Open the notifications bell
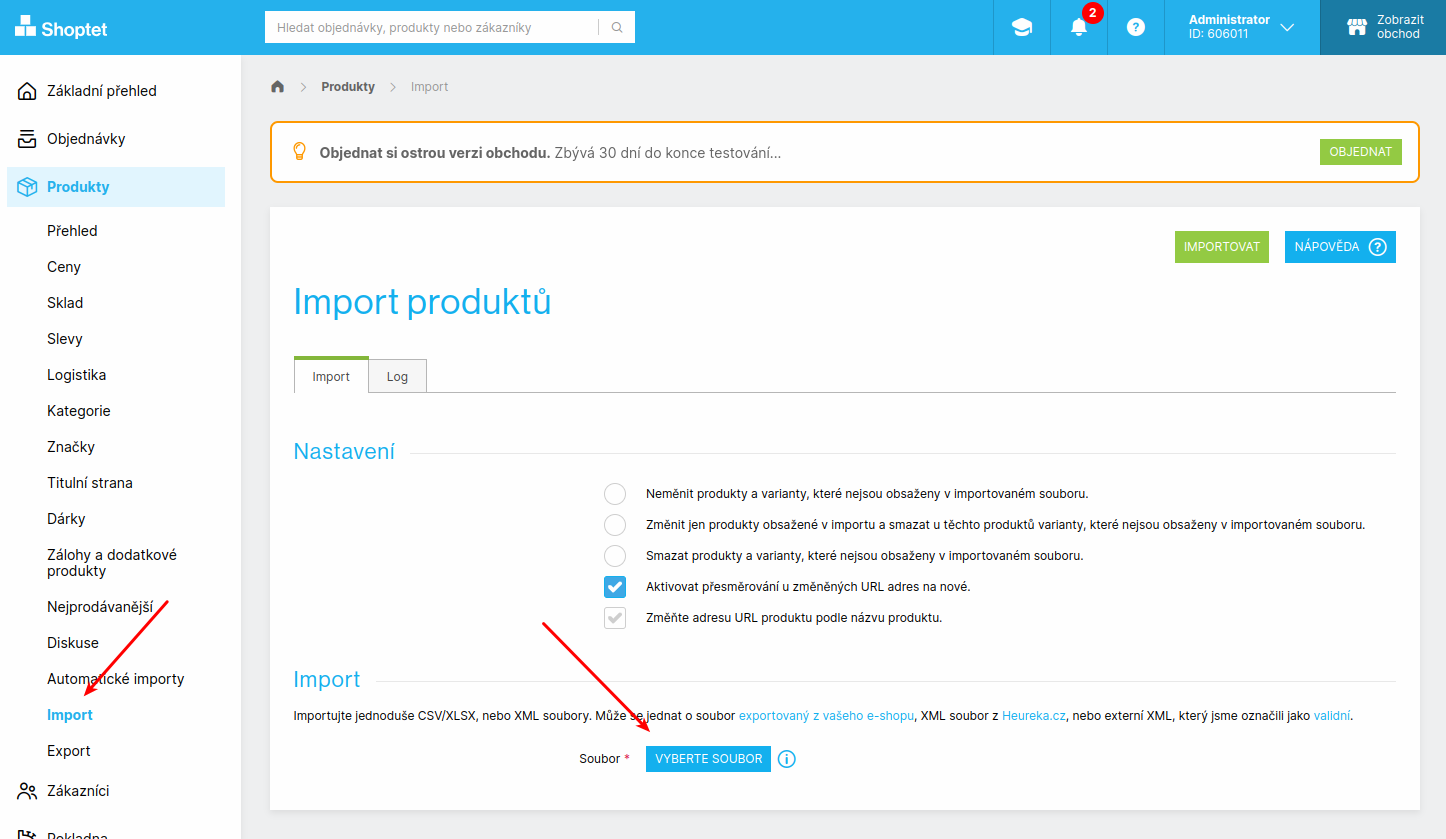 (x=1079, y=28)
